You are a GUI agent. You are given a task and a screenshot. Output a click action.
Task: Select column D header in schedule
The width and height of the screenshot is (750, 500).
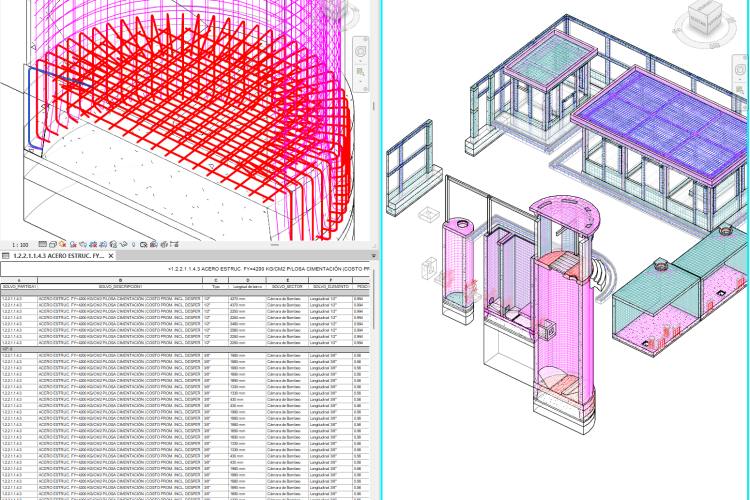(x=247, y=280)
